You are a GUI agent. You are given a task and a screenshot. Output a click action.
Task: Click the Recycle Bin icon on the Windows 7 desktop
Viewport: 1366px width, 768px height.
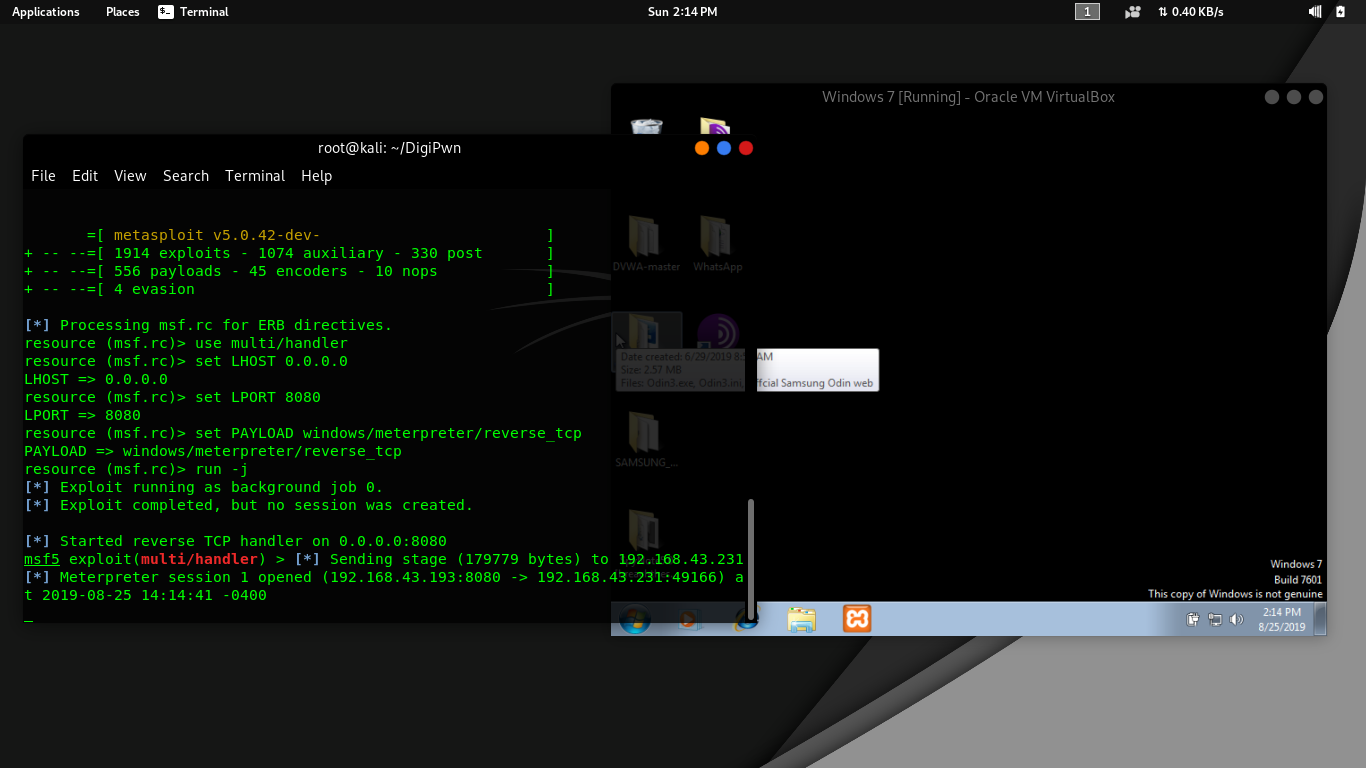[646, 128]
